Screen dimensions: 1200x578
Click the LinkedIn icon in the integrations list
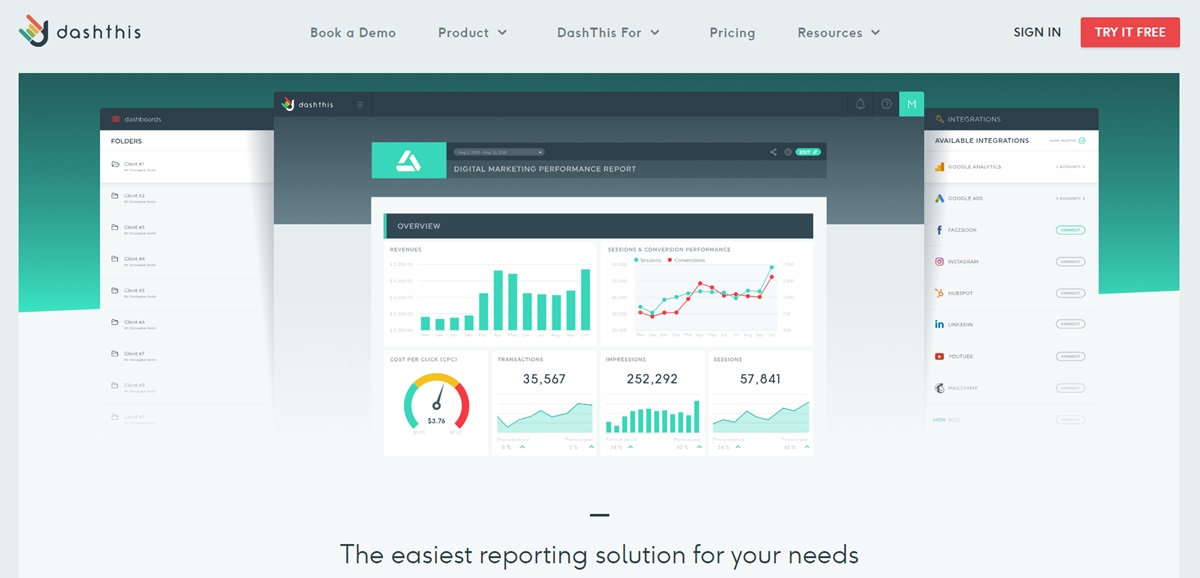pos(939,325)
